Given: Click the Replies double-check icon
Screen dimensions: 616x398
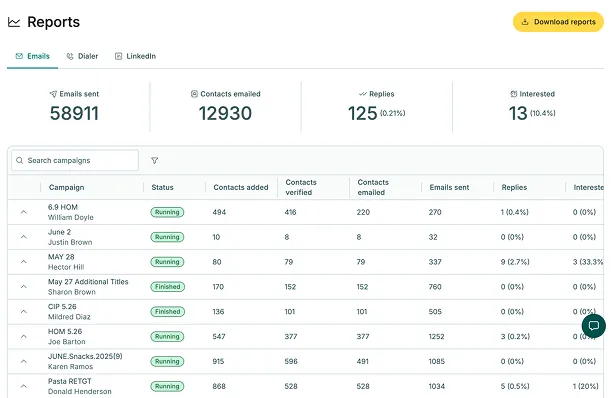Looking at the screenshot, I should coord(363,94).
